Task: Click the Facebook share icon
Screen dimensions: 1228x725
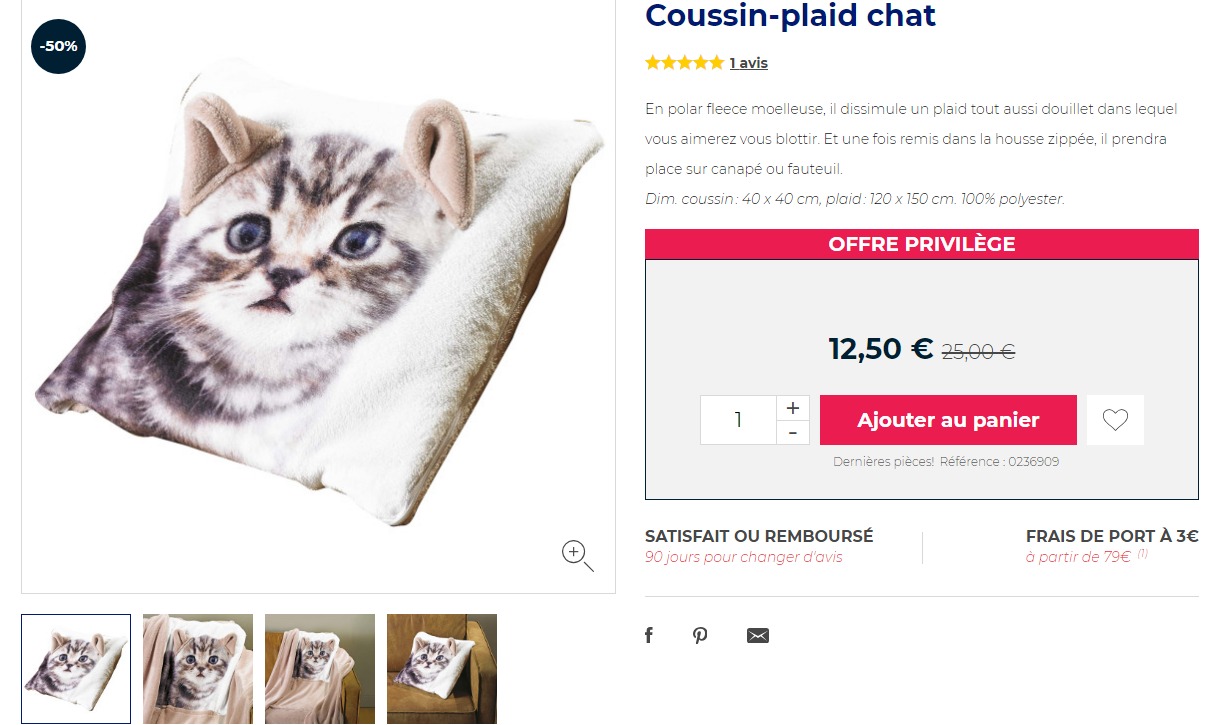Action: 649,635
